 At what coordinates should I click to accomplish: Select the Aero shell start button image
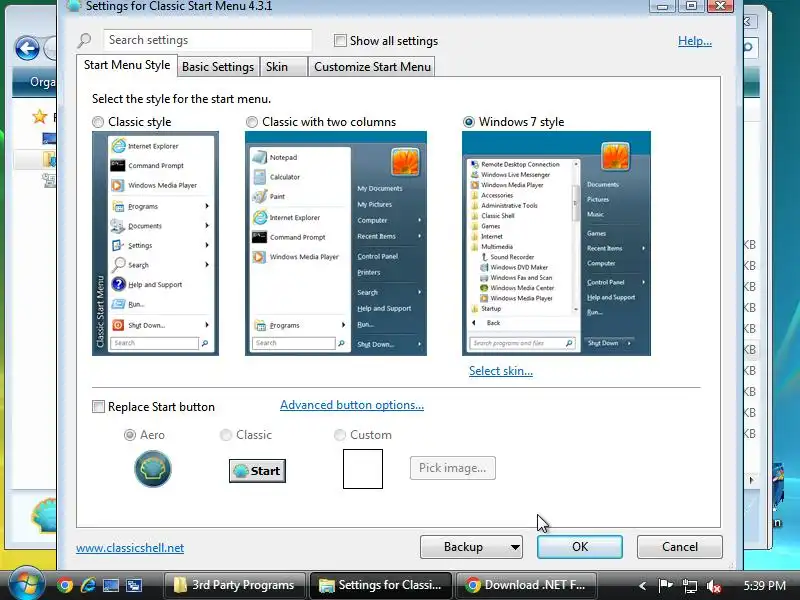(x=153, y=469)
